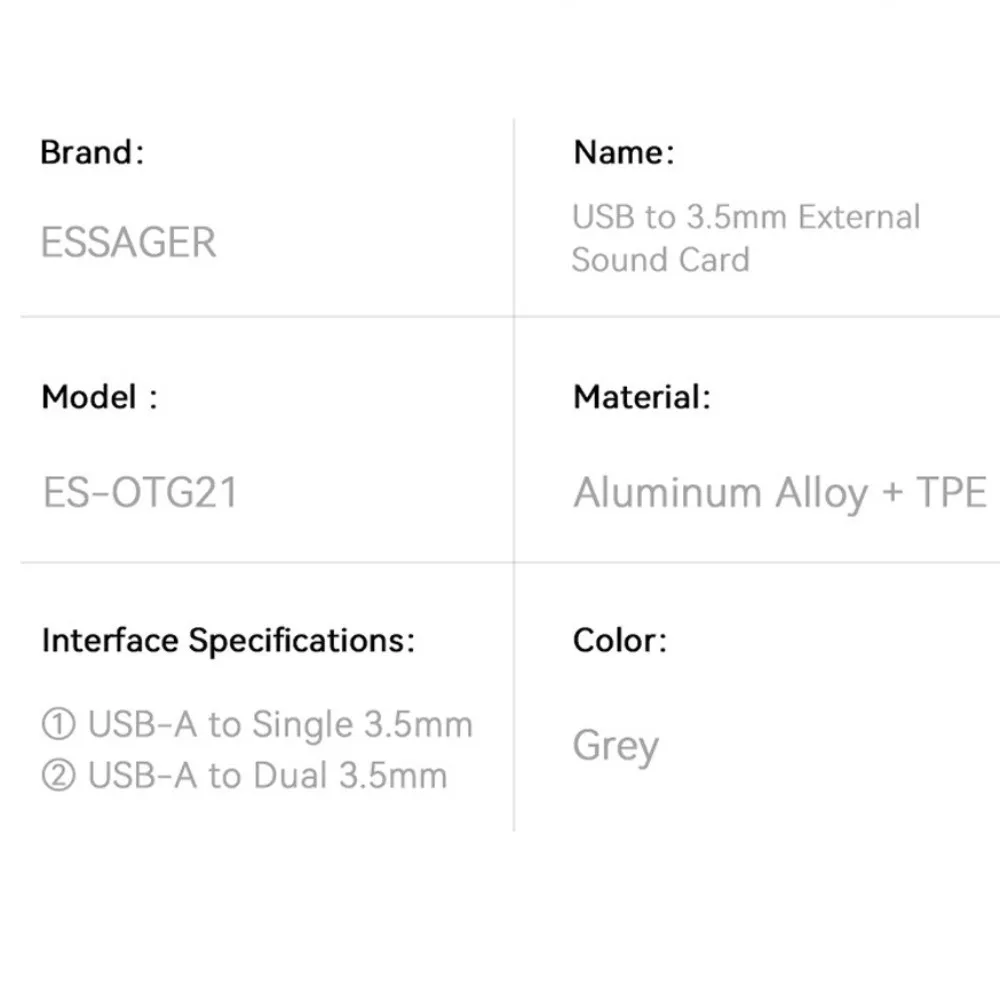Viewport: 1000px width, 1000px height.
Task: Click the circled number 1 marker
Action: [x=59, y=725]
